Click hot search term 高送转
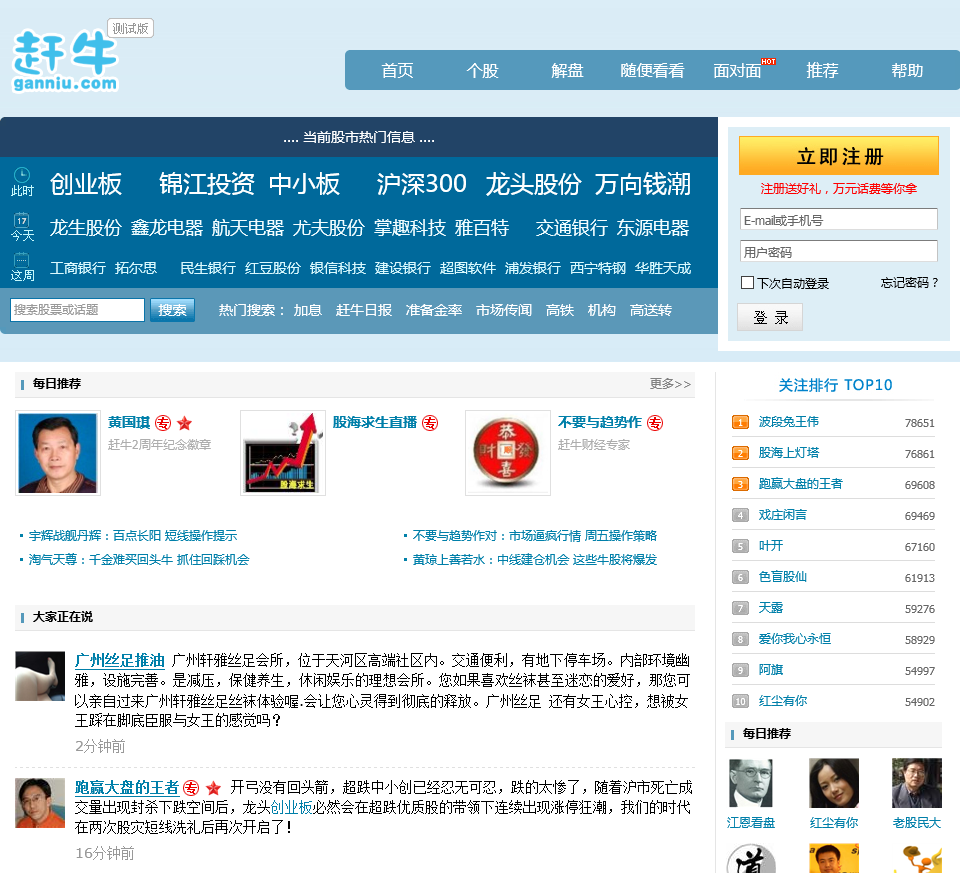This screenshot has width=960, height=873. tap(651, 310)
